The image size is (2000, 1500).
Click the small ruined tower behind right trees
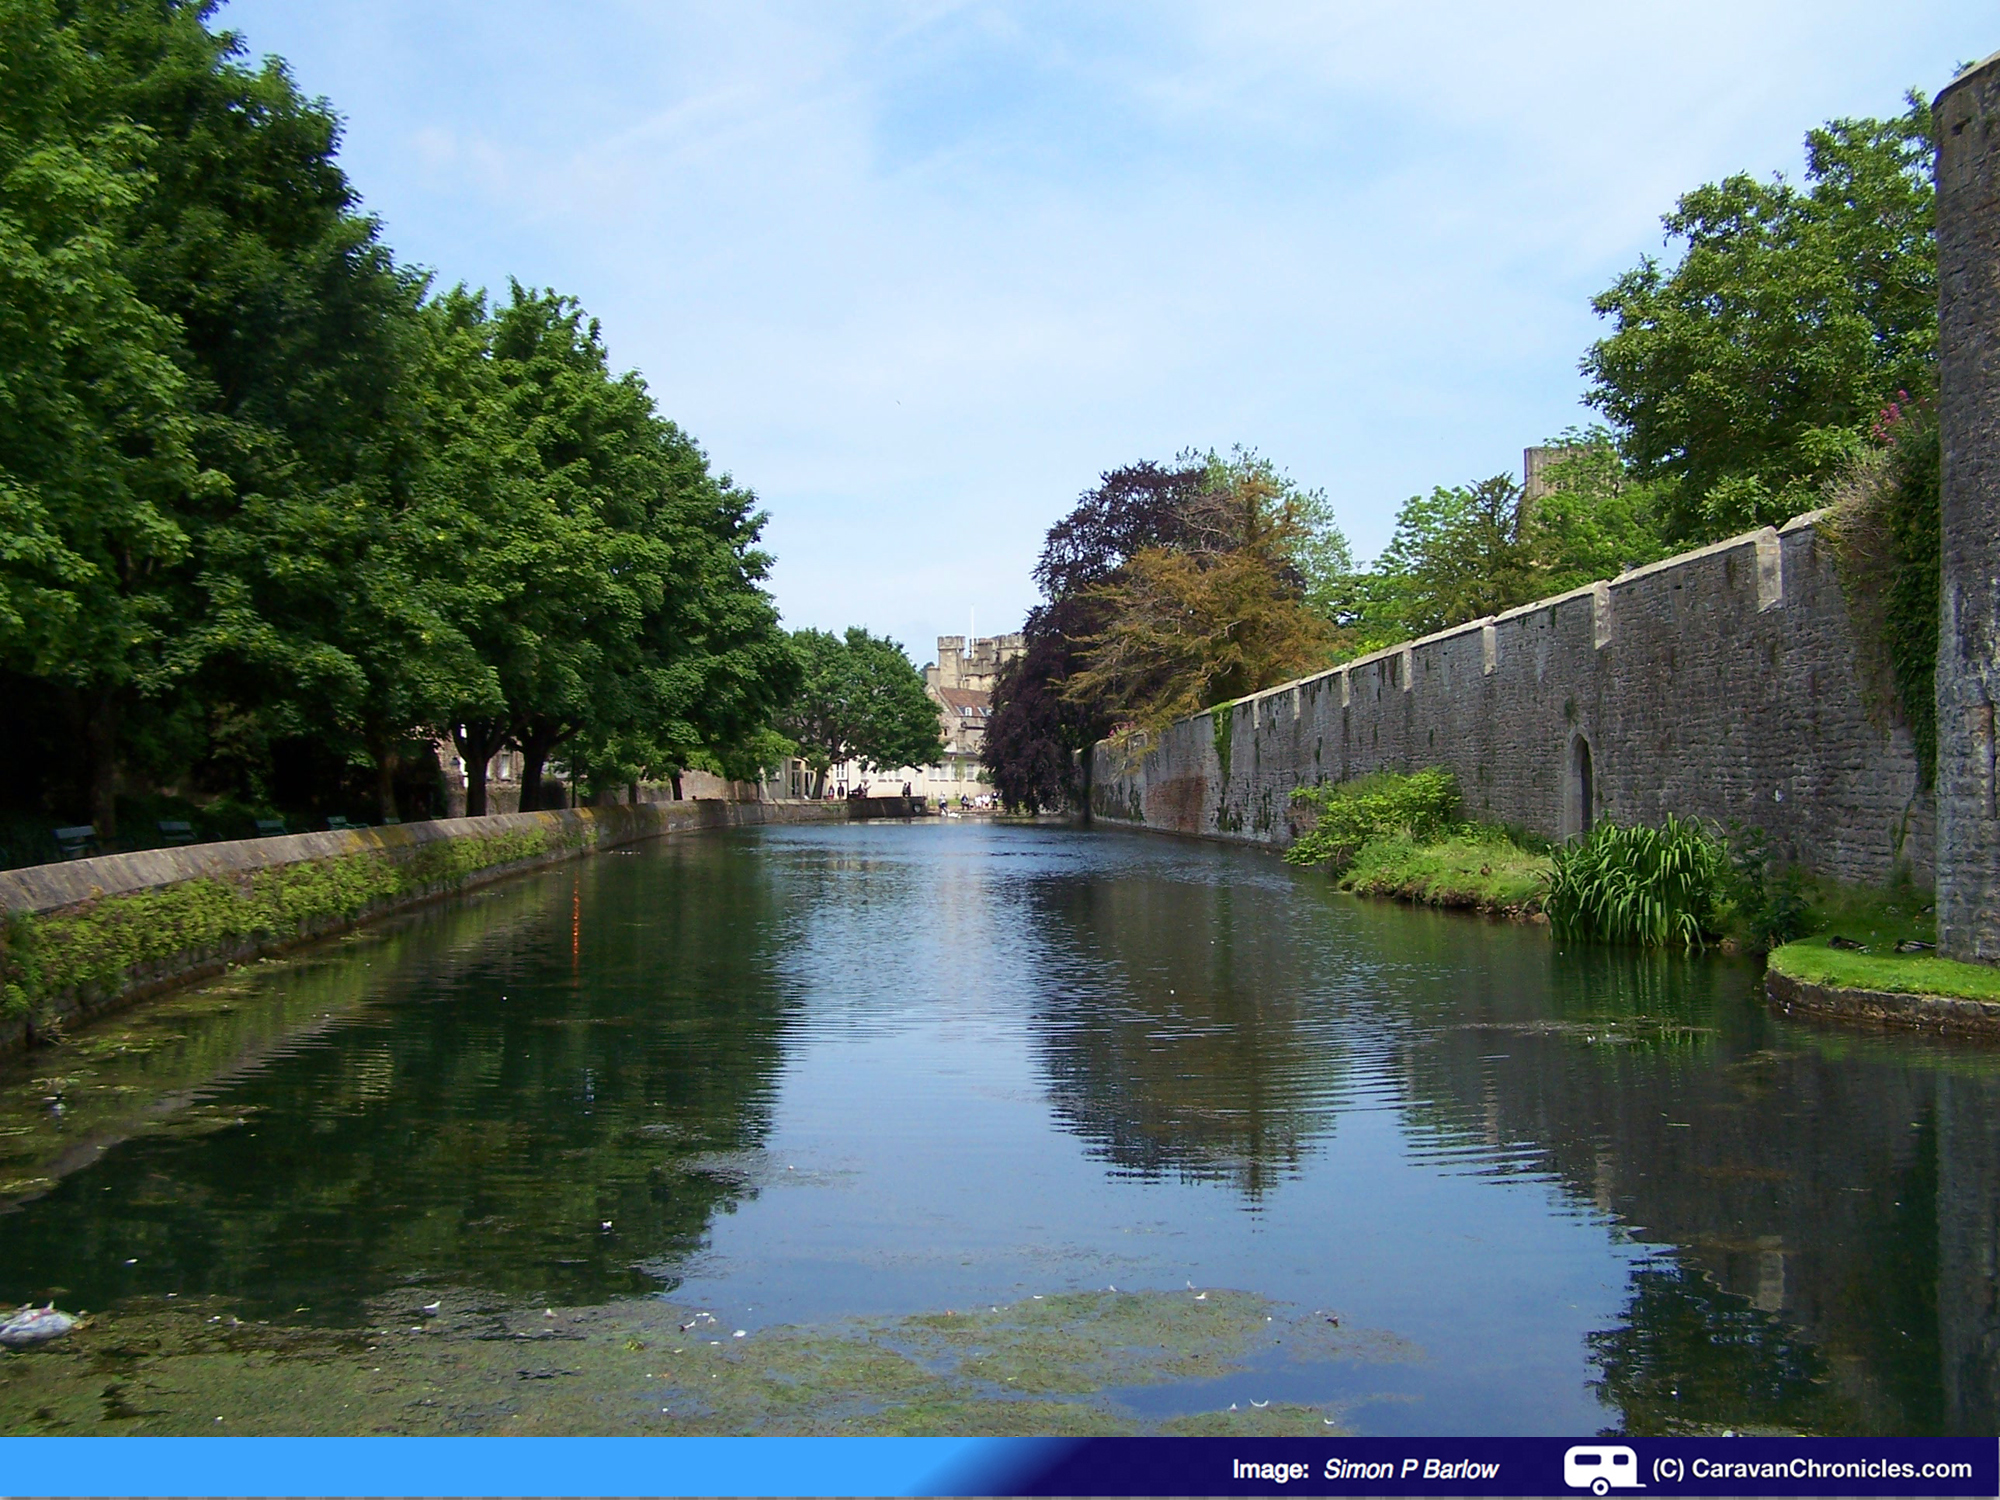(x=1543, y=470)
